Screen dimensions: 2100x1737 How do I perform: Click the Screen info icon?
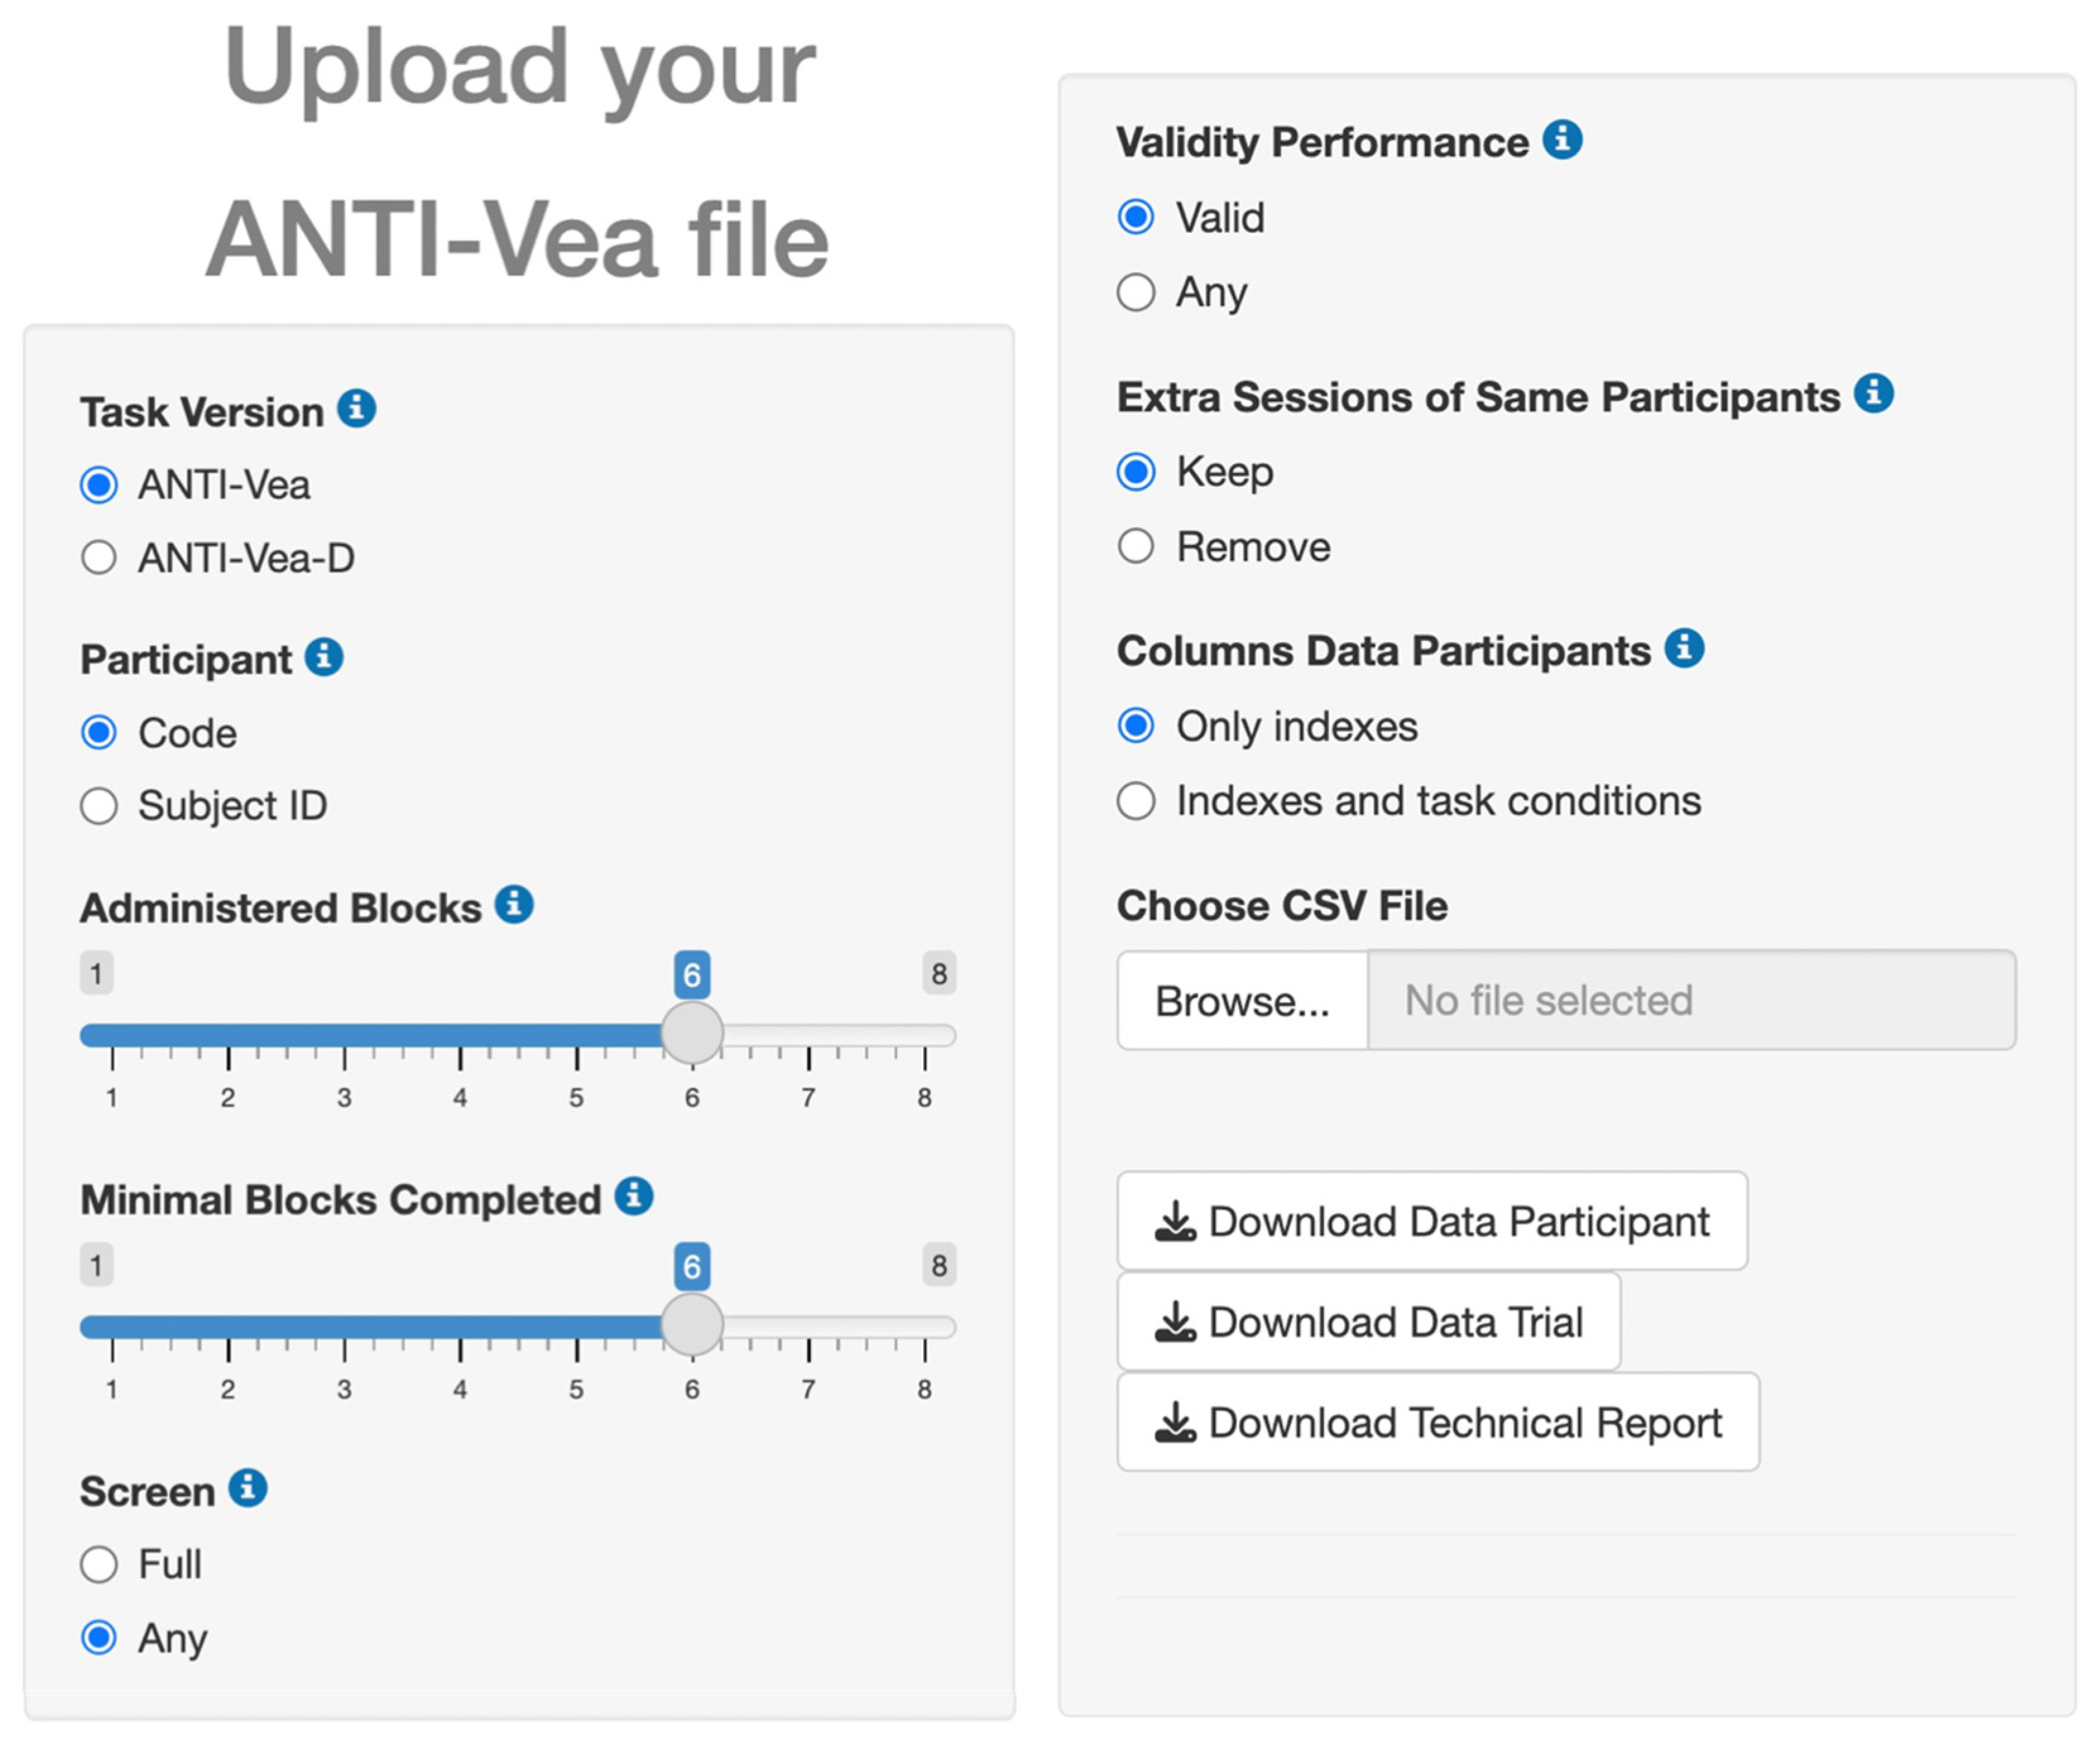(248, 1488)
